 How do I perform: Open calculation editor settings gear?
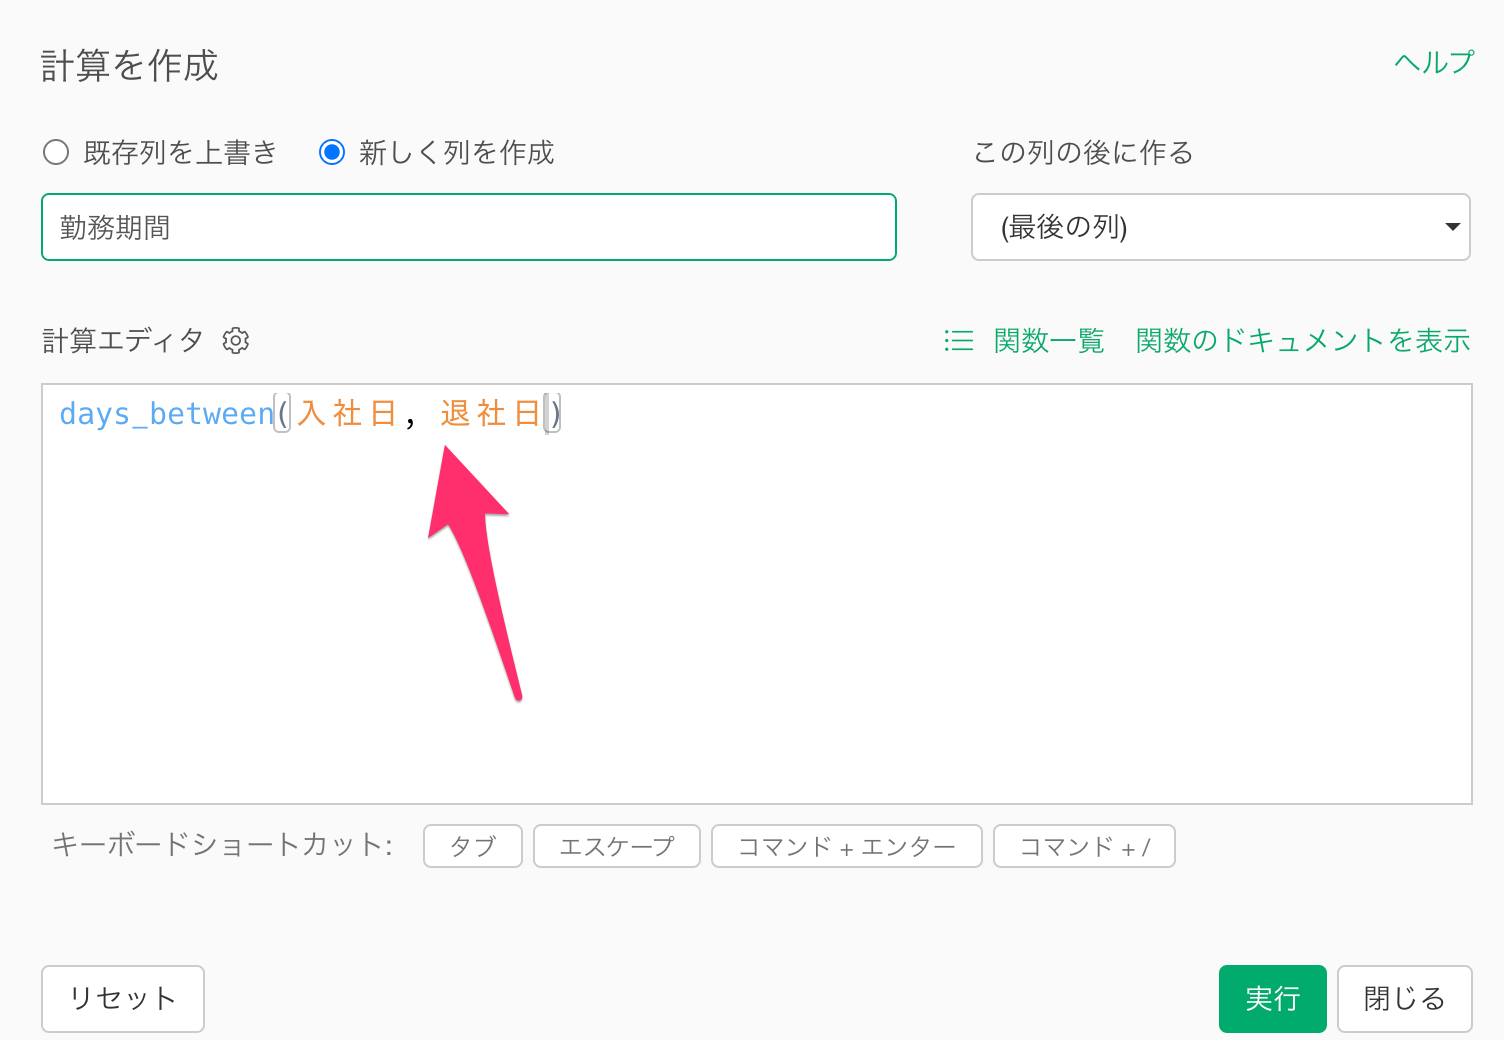click(236, 340)
